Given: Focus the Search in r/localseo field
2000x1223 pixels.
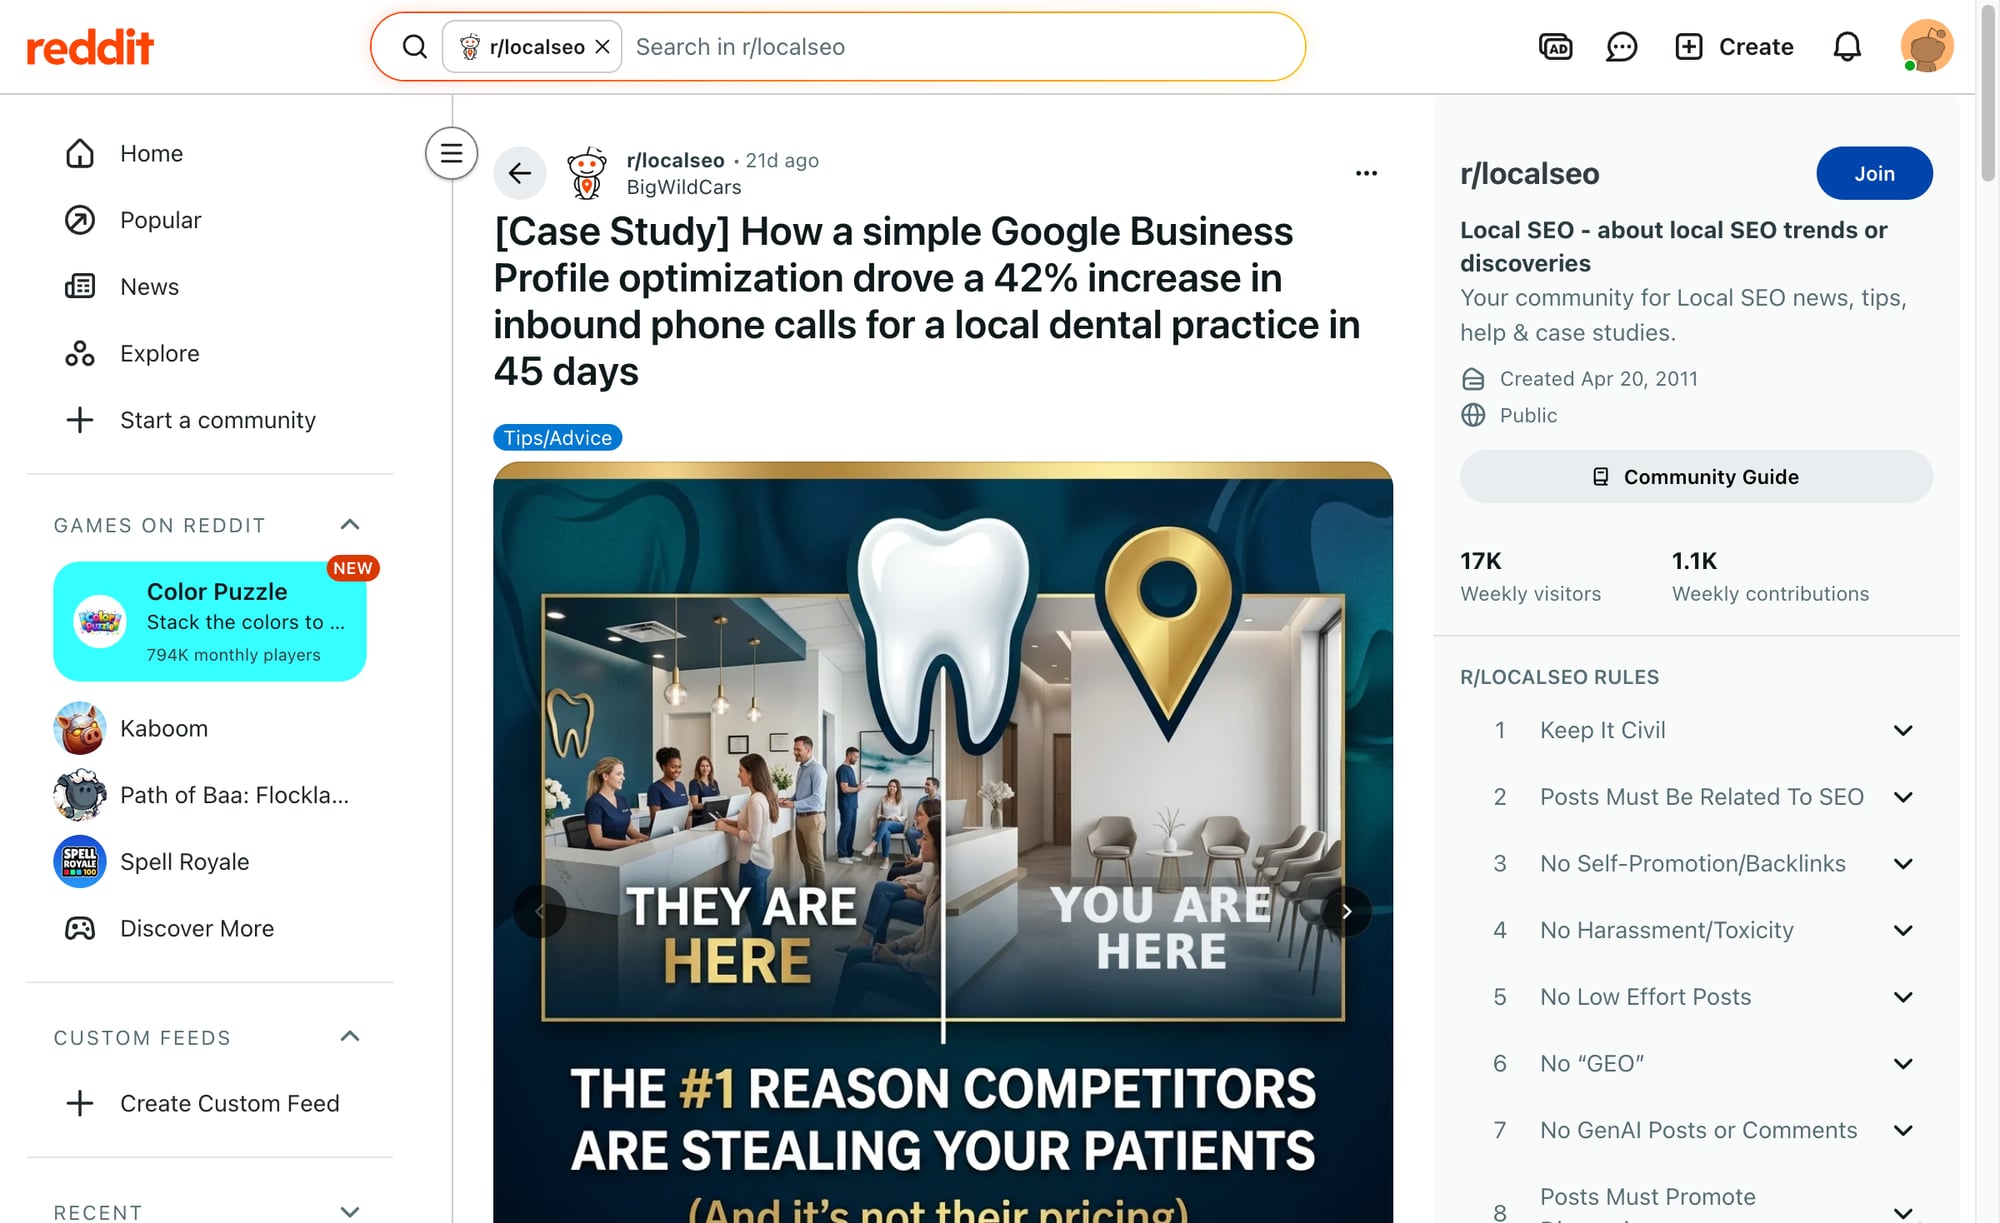Looking at the screenshot, I should (x=960, y=47).
